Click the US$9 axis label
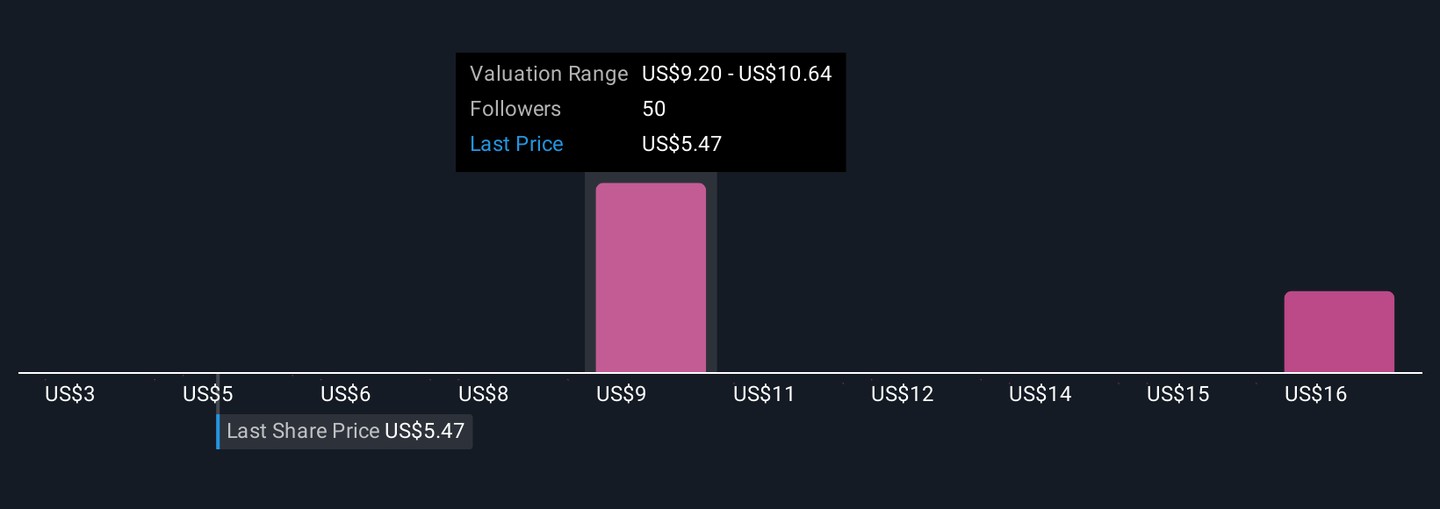 pos(621,394)
